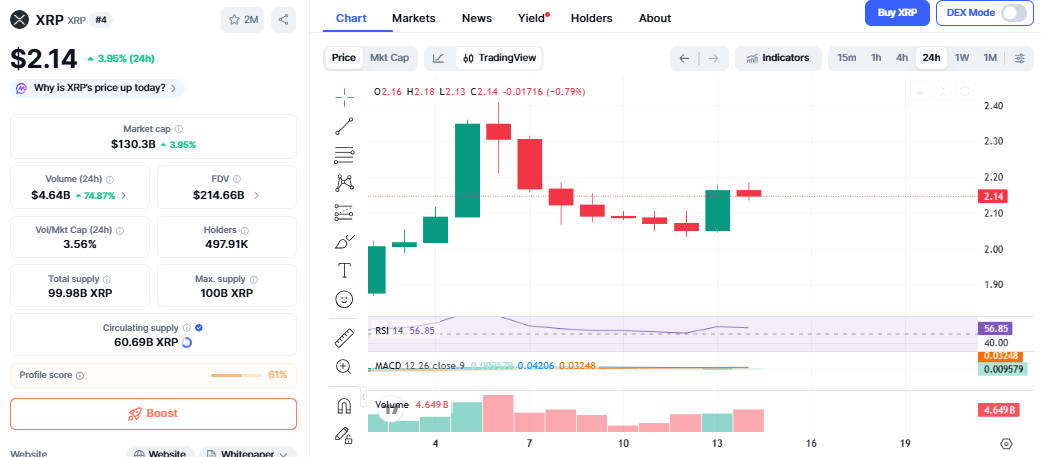Open the Fibonacci retracement tool
This screenshot has width=1041, height=457.
[x=344, y=155]
